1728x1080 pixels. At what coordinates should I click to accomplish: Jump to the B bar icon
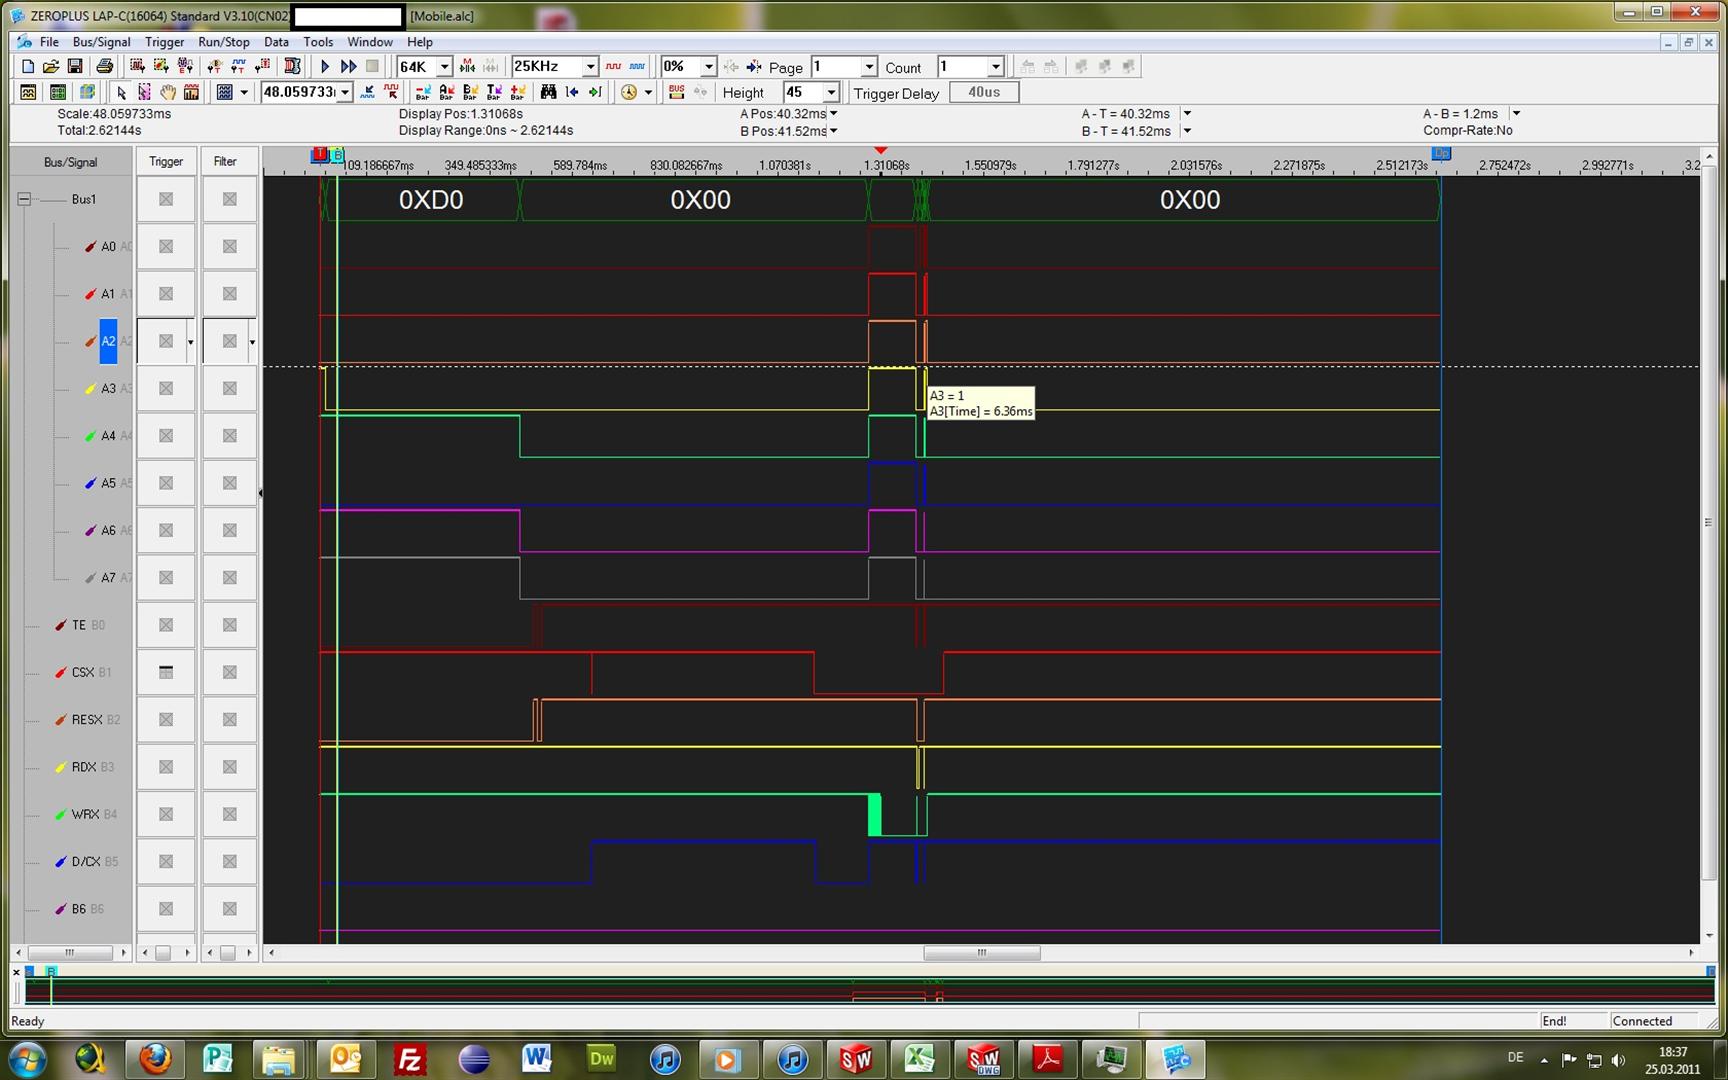click(x=470, y=92)
